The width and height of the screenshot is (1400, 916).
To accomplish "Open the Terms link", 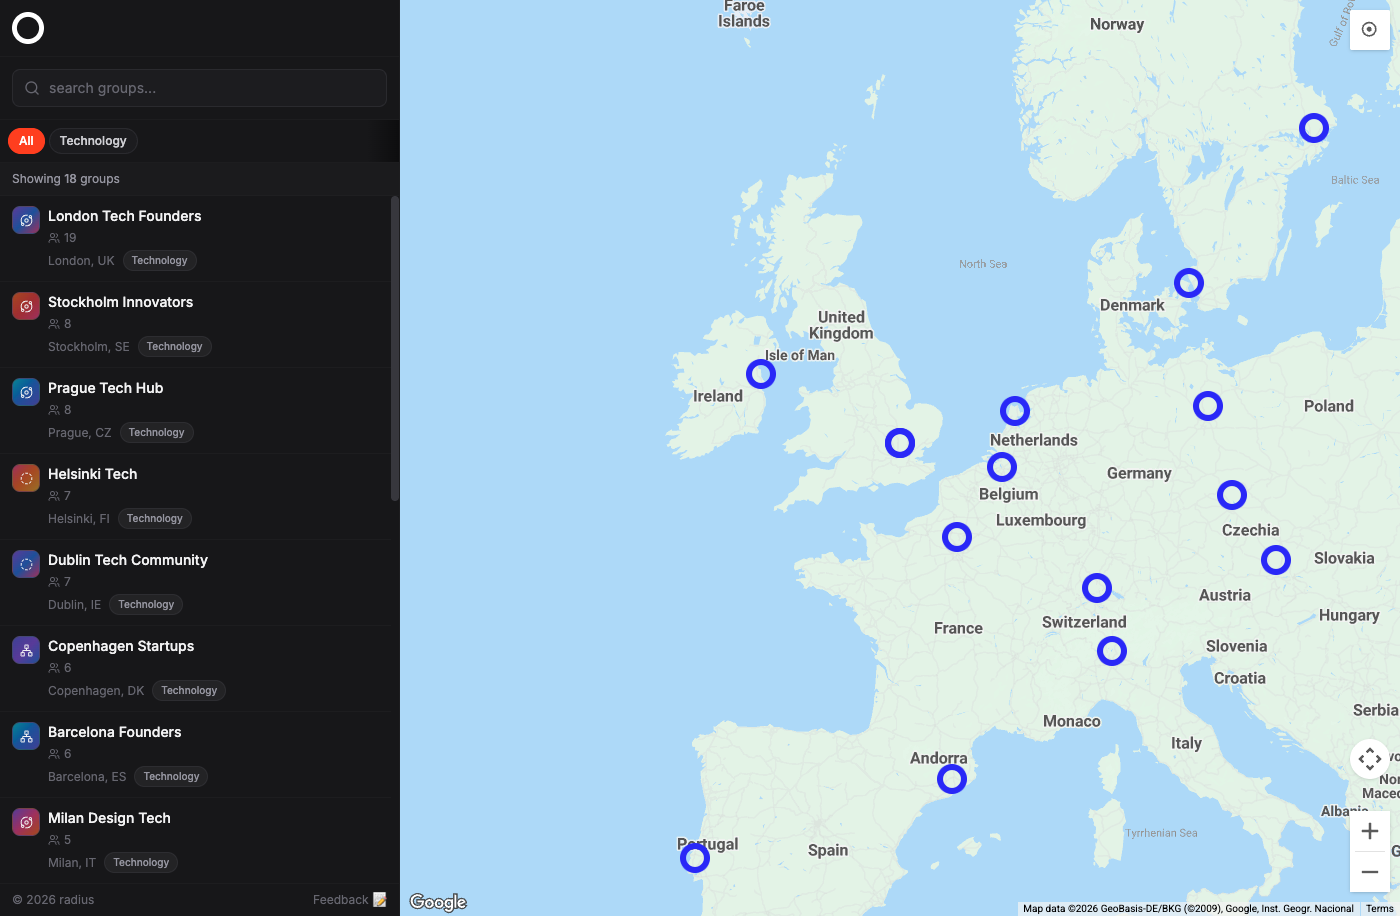I will 1379,908.
